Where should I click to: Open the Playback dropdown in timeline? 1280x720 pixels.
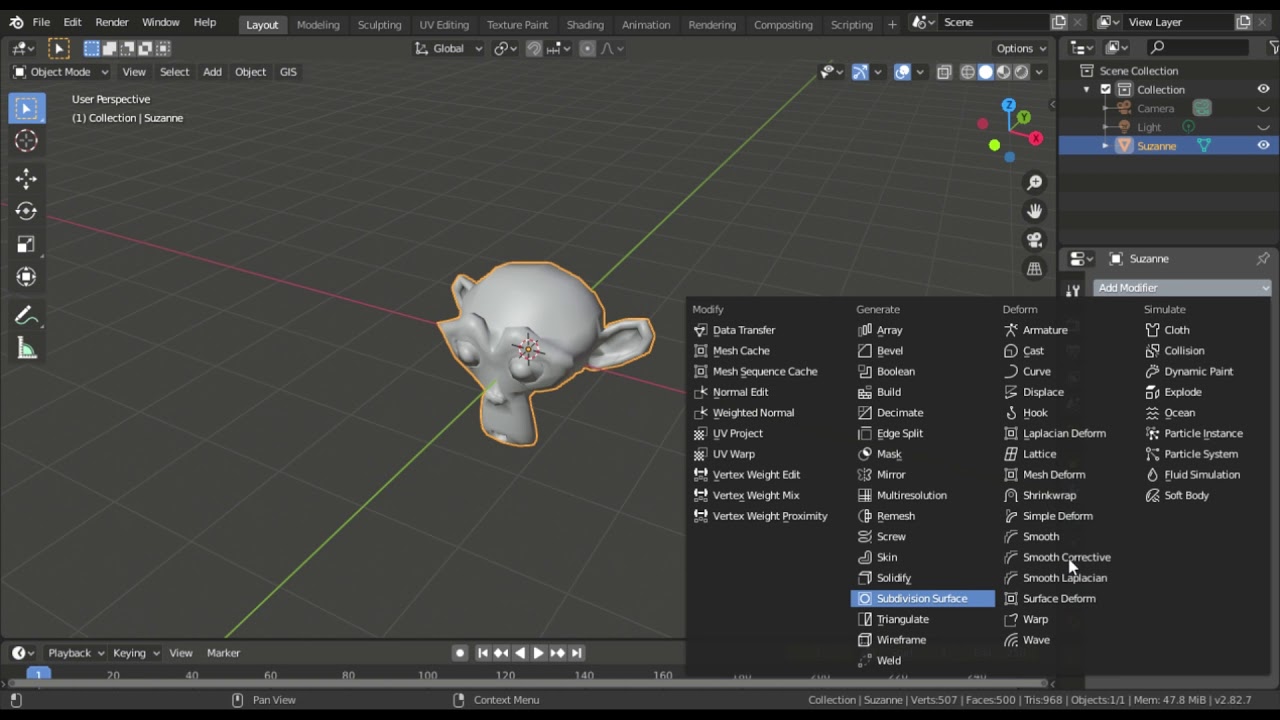coord(76,653)
